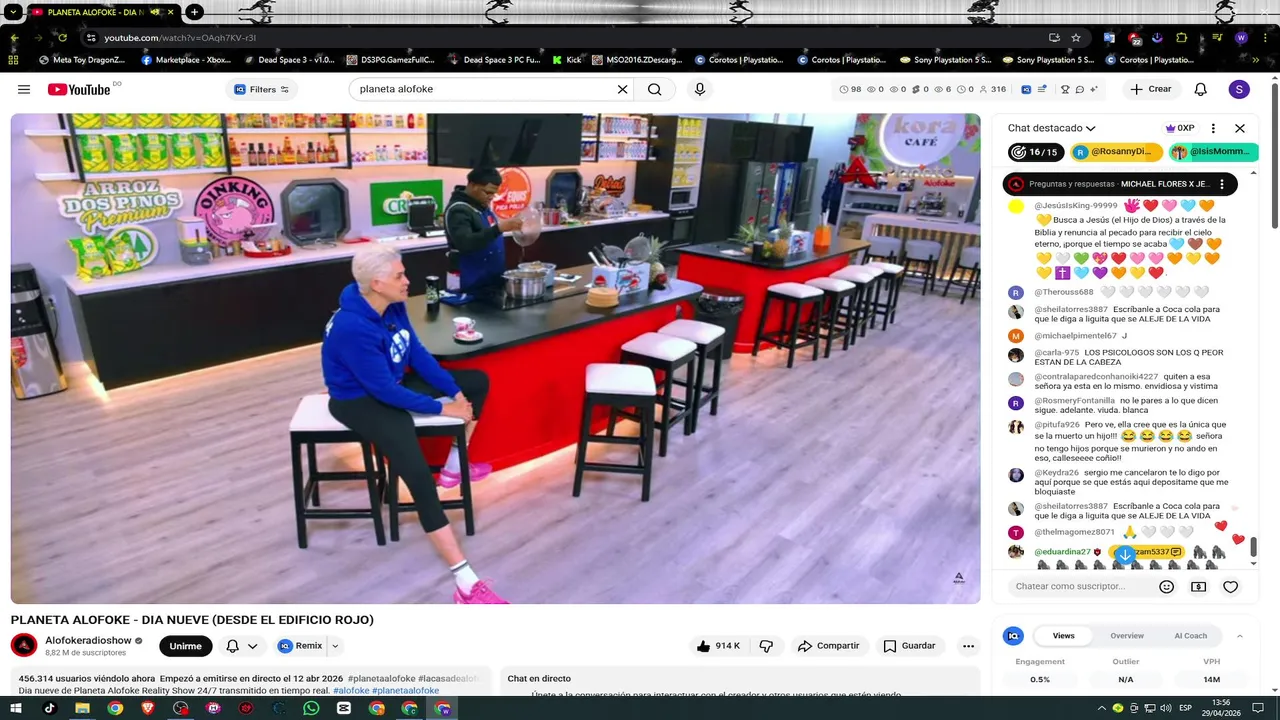This screenshot has height=720, width=1280.
Task: Switch to the AI Coach tab
Action: 1190,636
